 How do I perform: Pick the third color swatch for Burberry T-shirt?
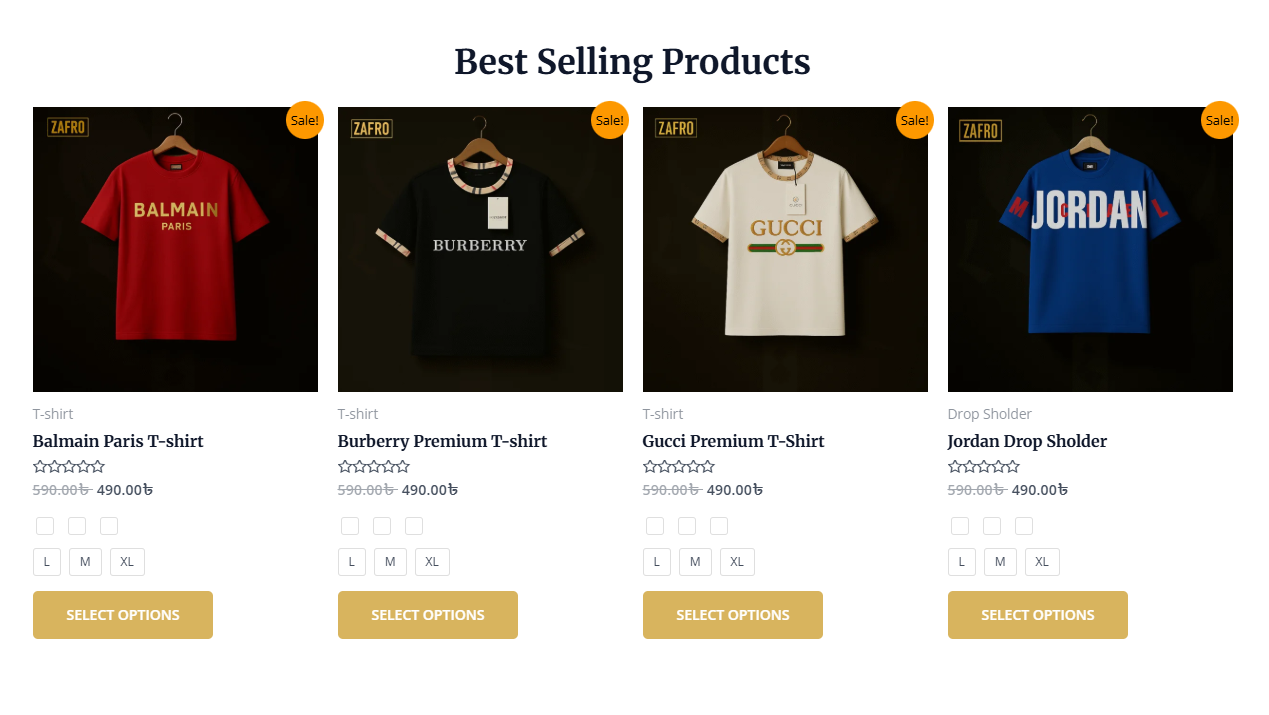[x=414, y=526]
